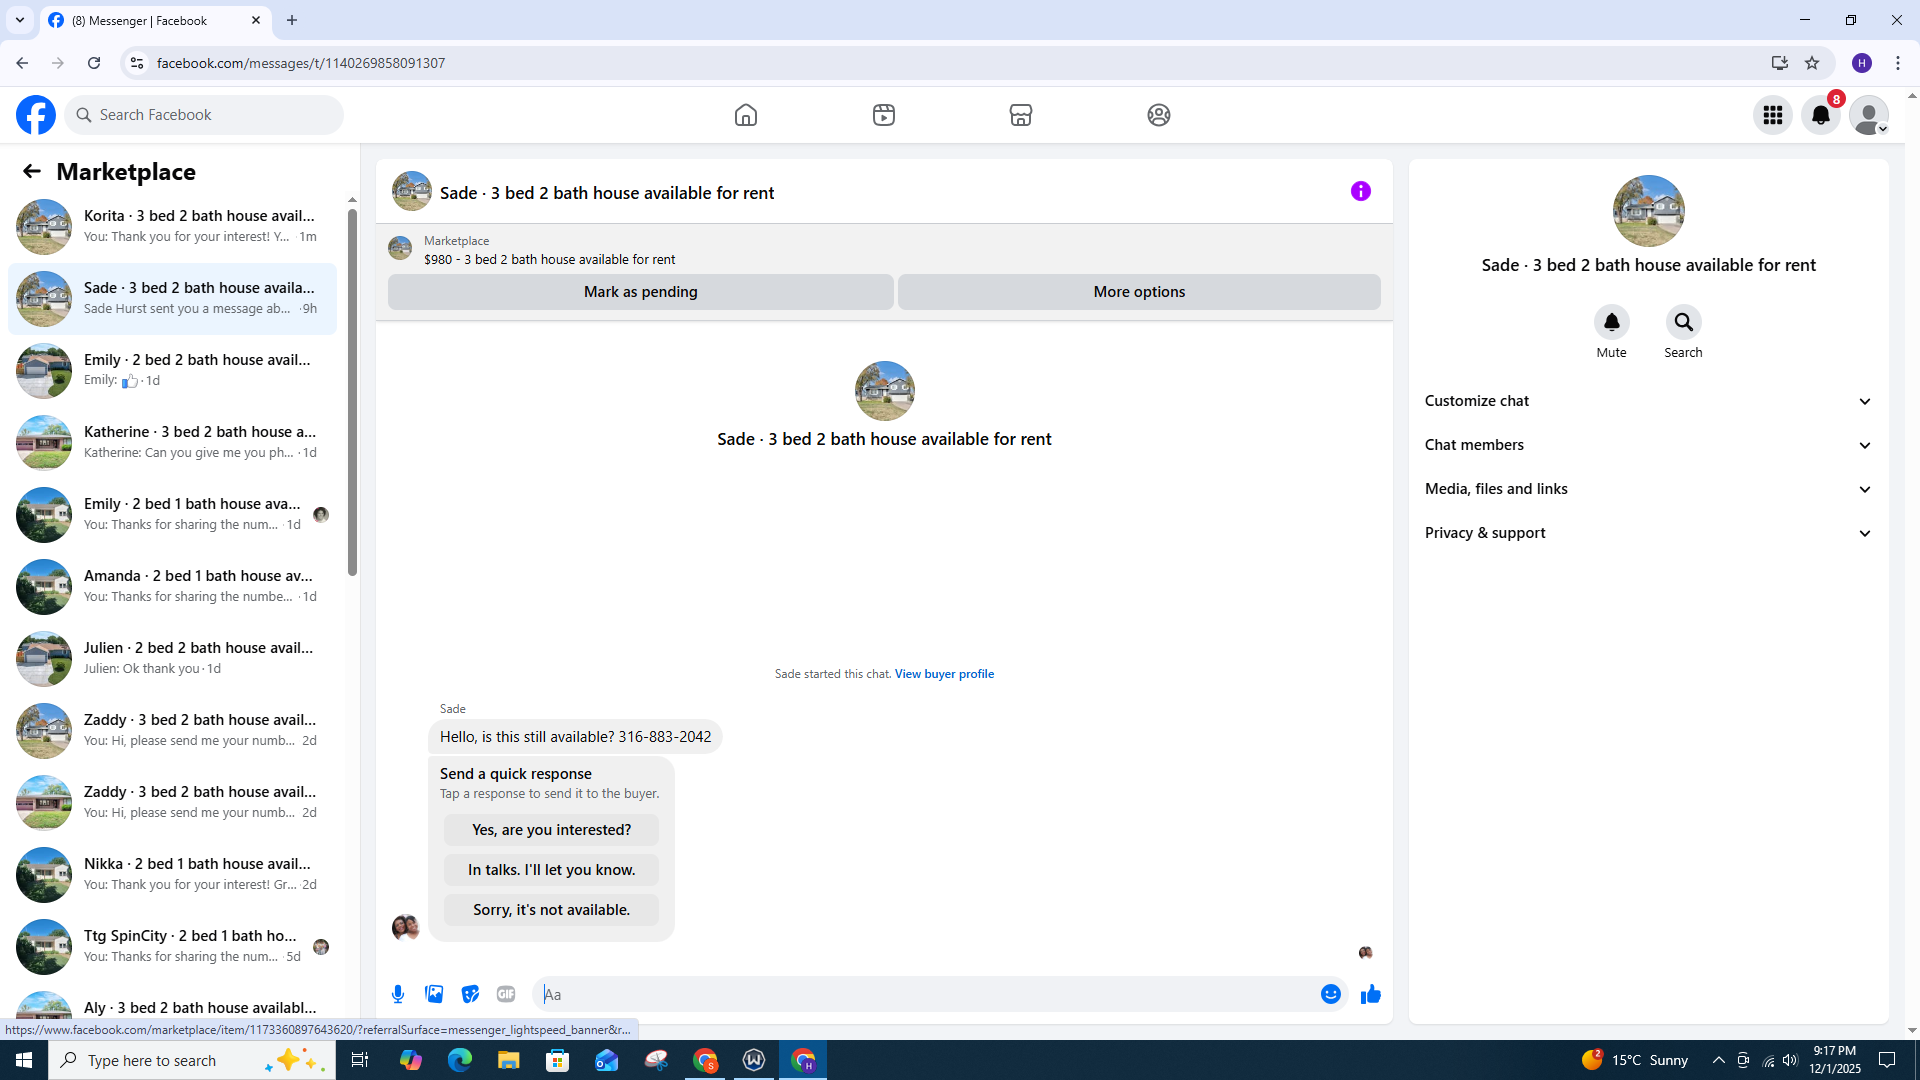Screen dimensions: 1920x1080
Task: Open File Explorer from the taskbar
Action: tap(508, 1060)
